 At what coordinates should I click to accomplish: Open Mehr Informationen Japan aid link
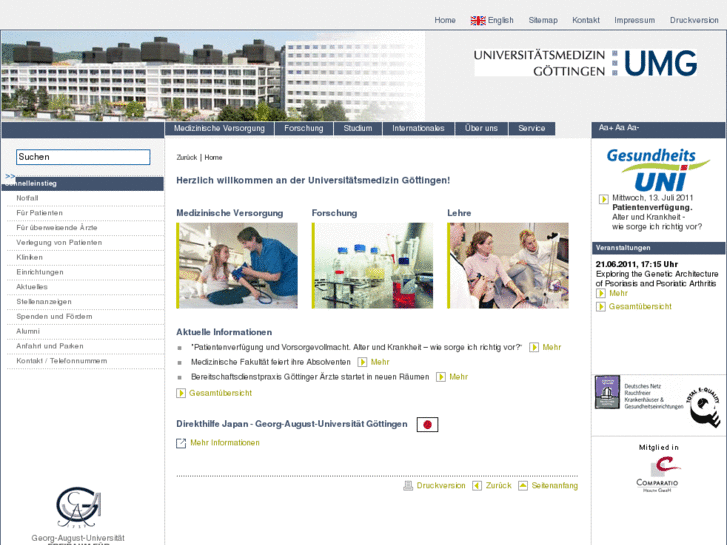pos(225,443)
